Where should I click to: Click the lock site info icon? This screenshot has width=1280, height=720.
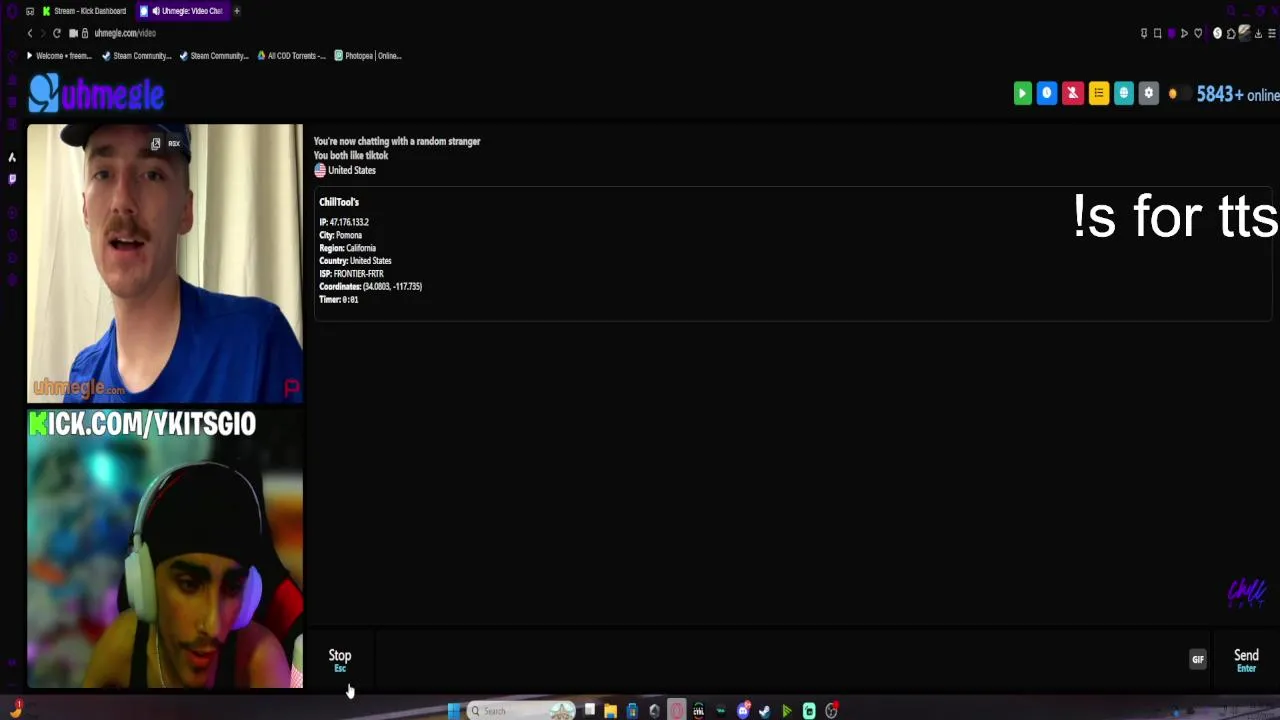point(85,33)
